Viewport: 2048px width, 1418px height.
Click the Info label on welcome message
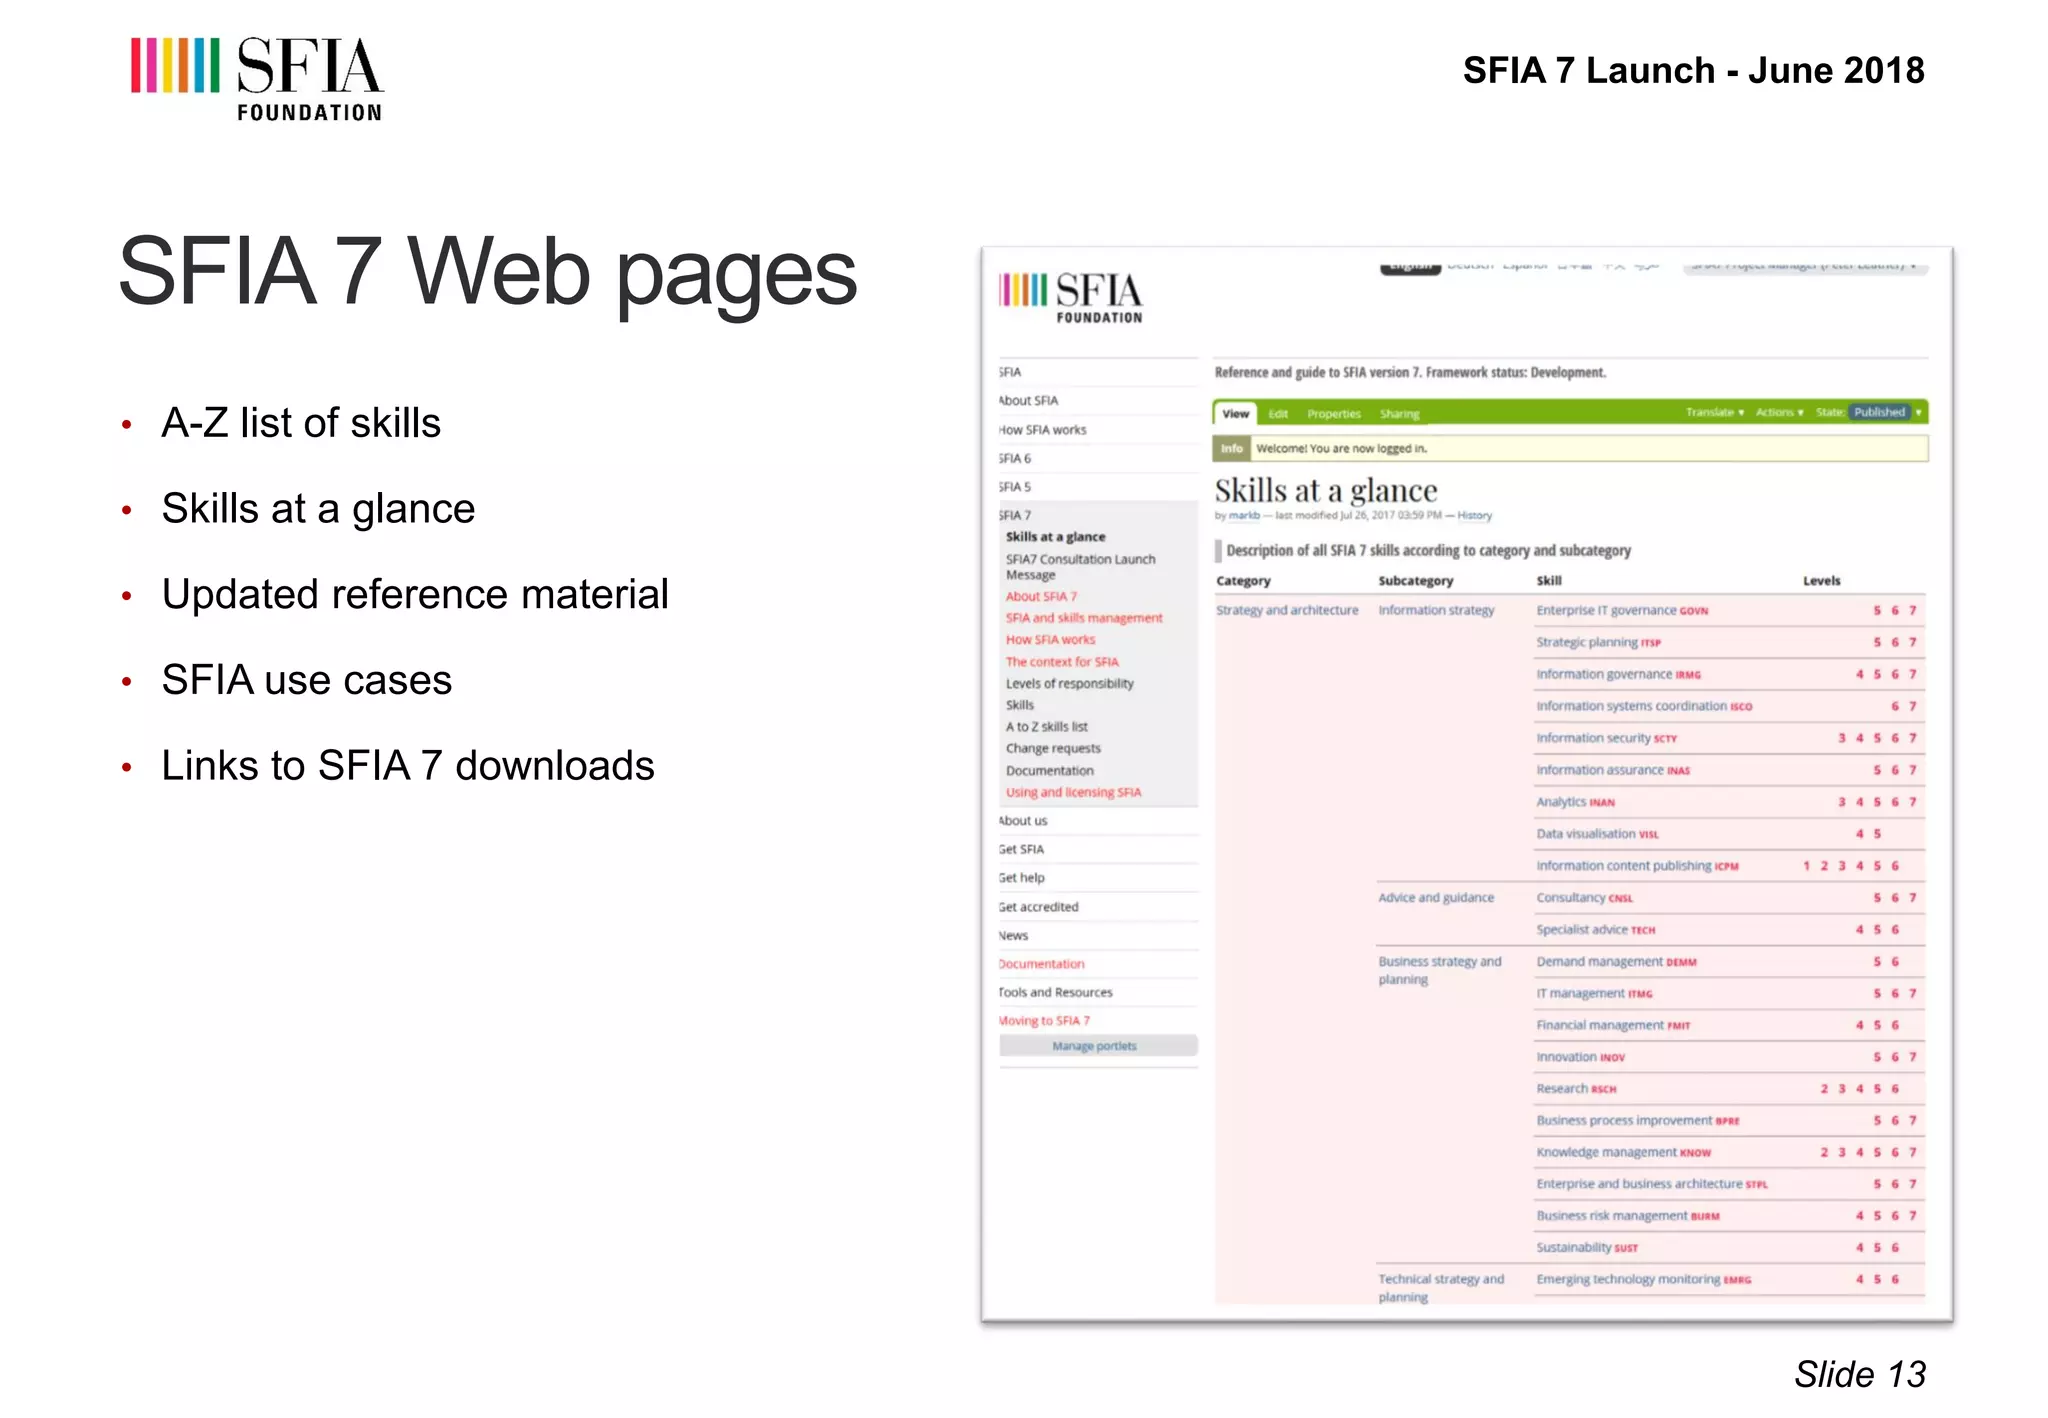pyautogui.click(x=1231, y=449)
